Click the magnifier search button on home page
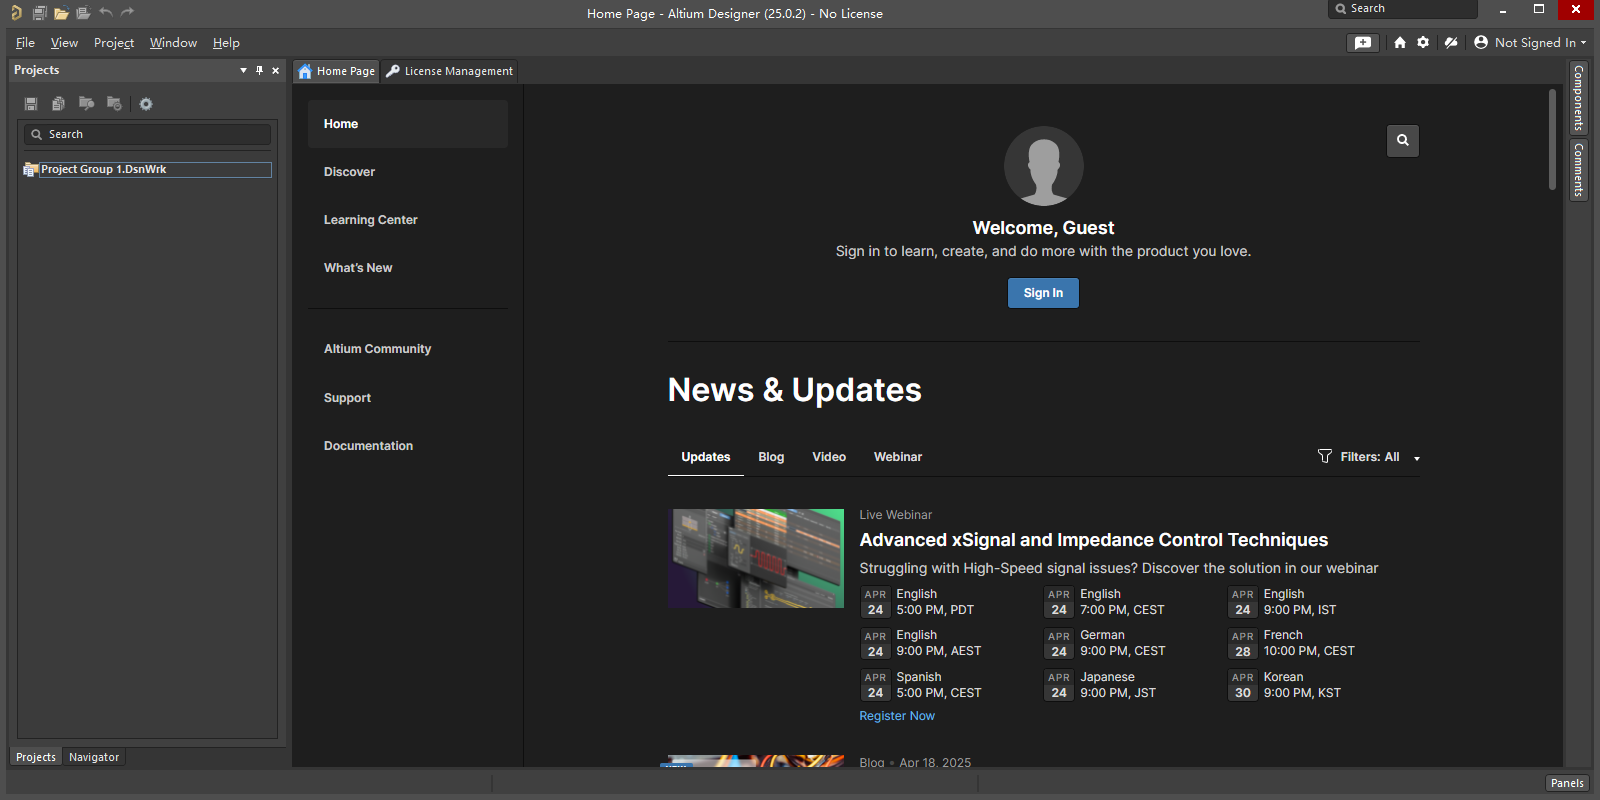The image size is (1600, 800). 1402,141
